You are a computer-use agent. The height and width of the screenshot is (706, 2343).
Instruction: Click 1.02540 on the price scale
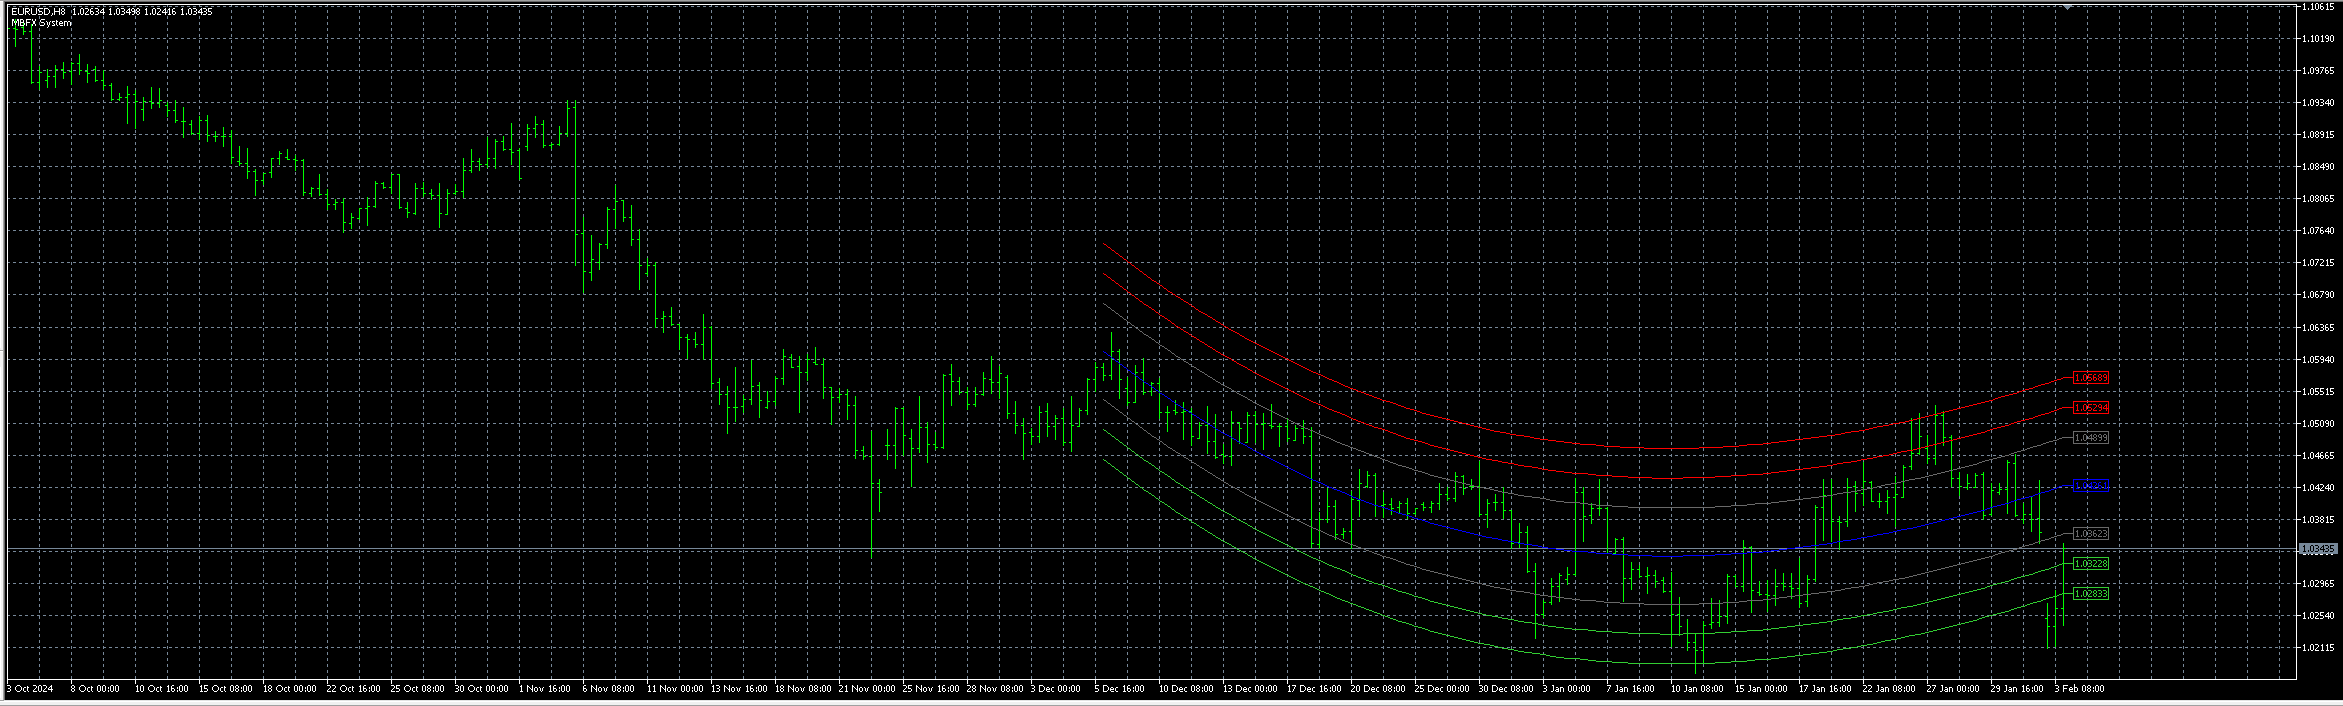tap(2318, 616)
